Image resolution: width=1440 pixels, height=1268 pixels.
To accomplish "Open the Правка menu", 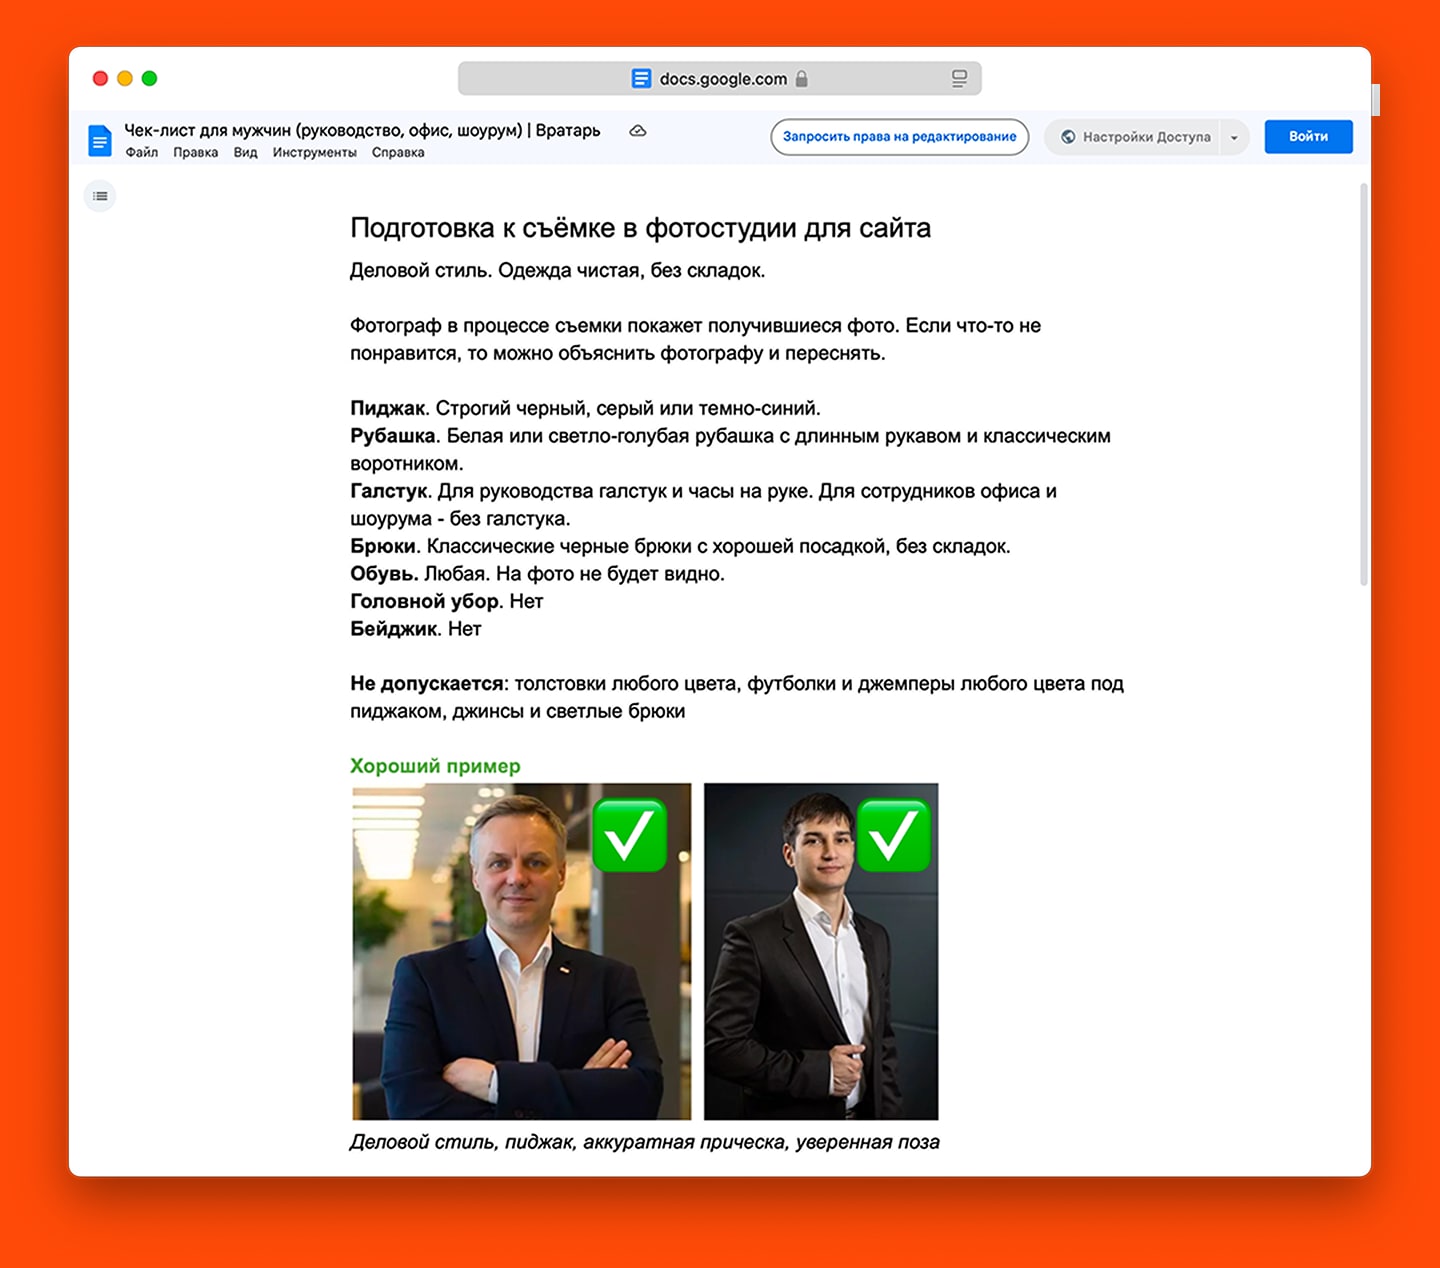I will pyautogui.click(x=195, y=153).
